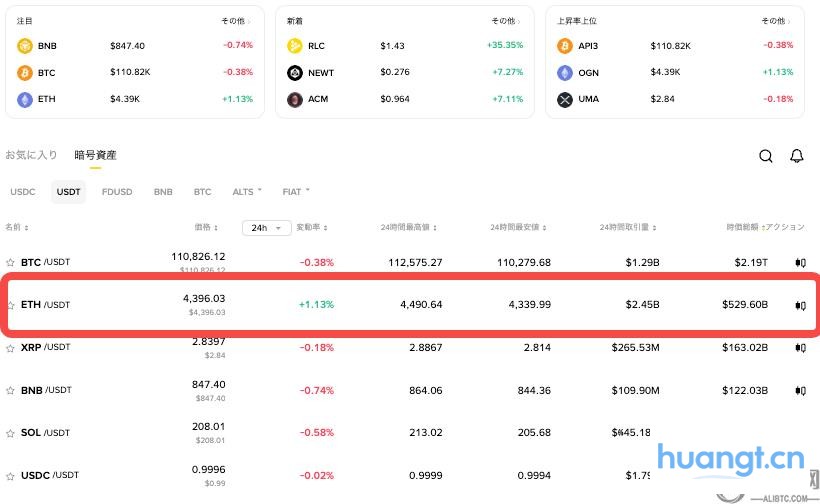Expand the FIAT quote currency dropdown
The image size is (820, 504).
pos(296,191)
